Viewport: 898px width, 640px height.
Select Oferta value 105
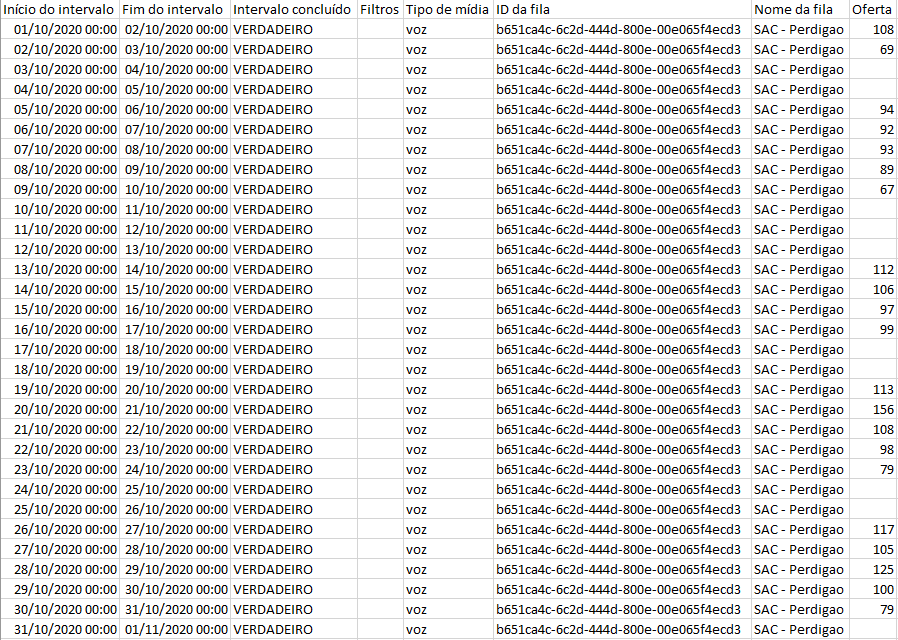(x=873, y=550)
